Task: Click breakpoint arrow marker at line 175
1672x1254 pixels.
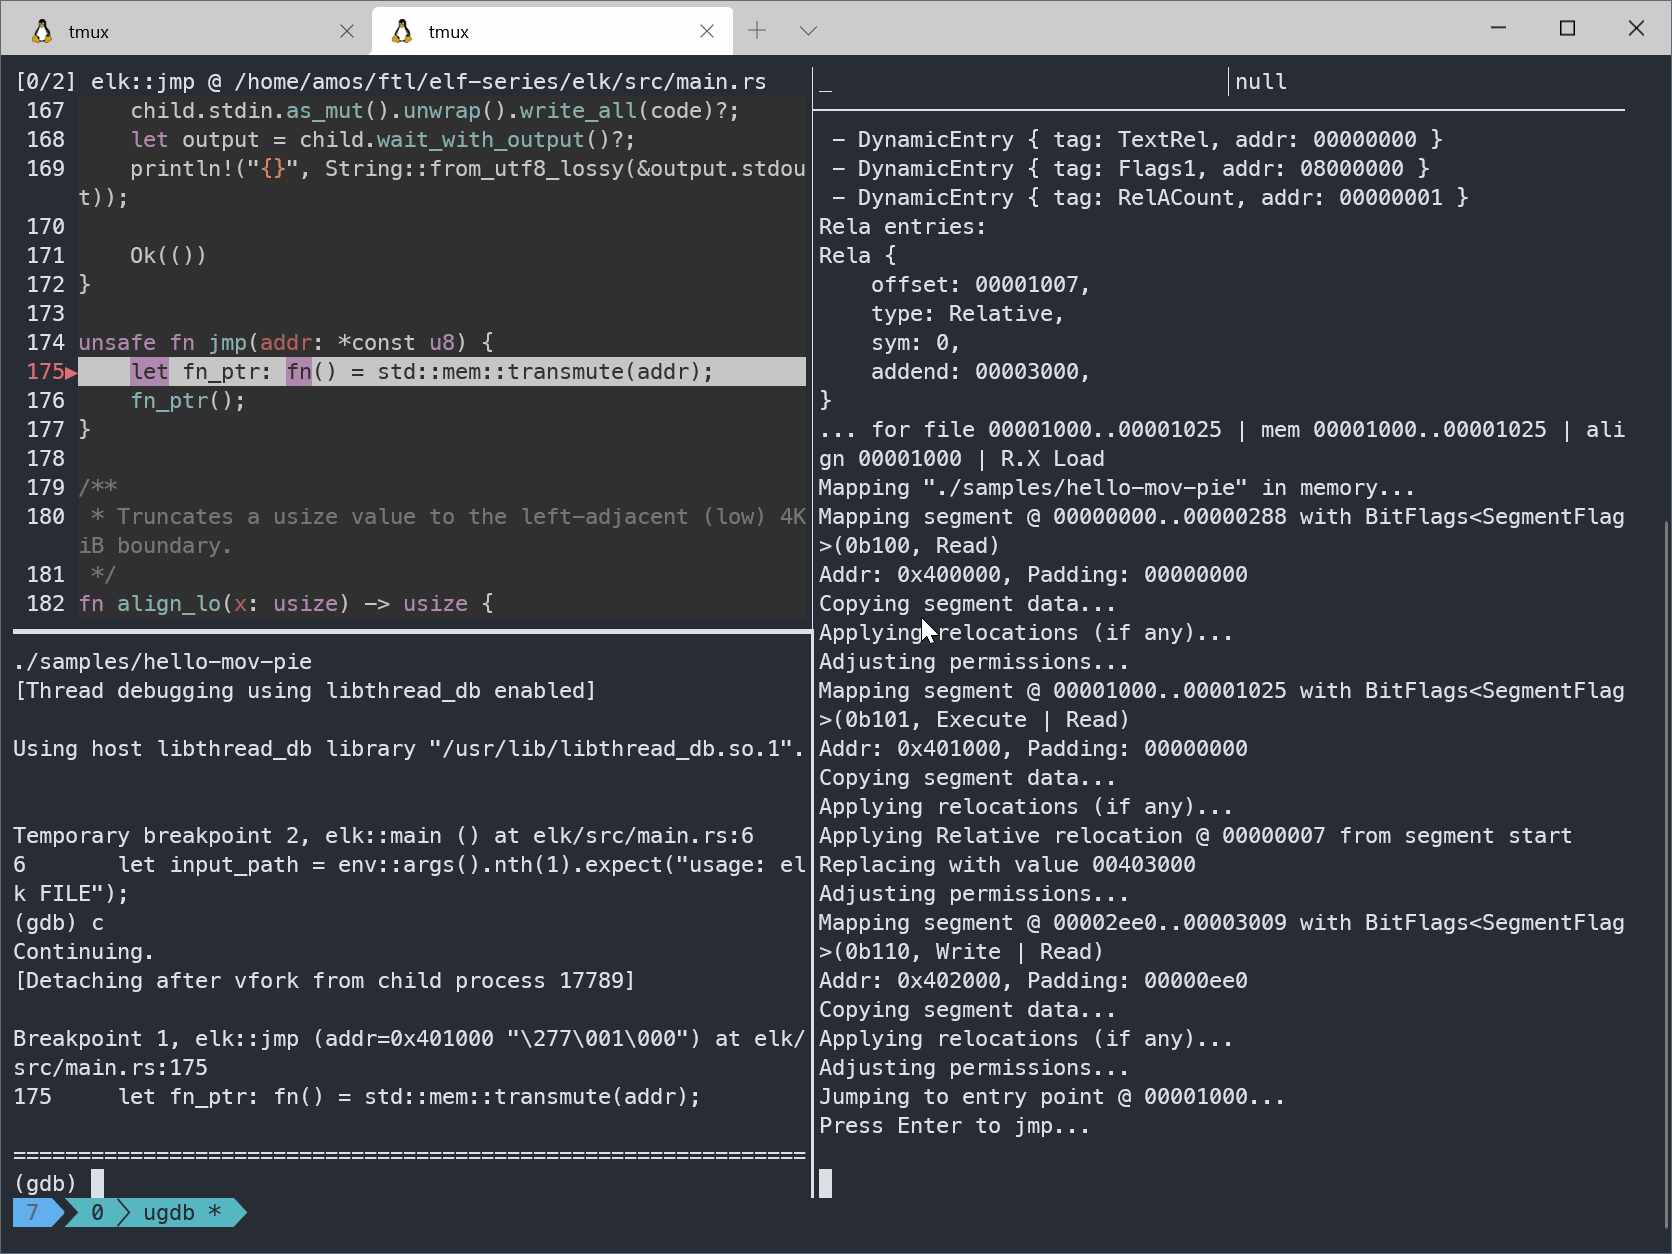Action: [x=71, y=372]
